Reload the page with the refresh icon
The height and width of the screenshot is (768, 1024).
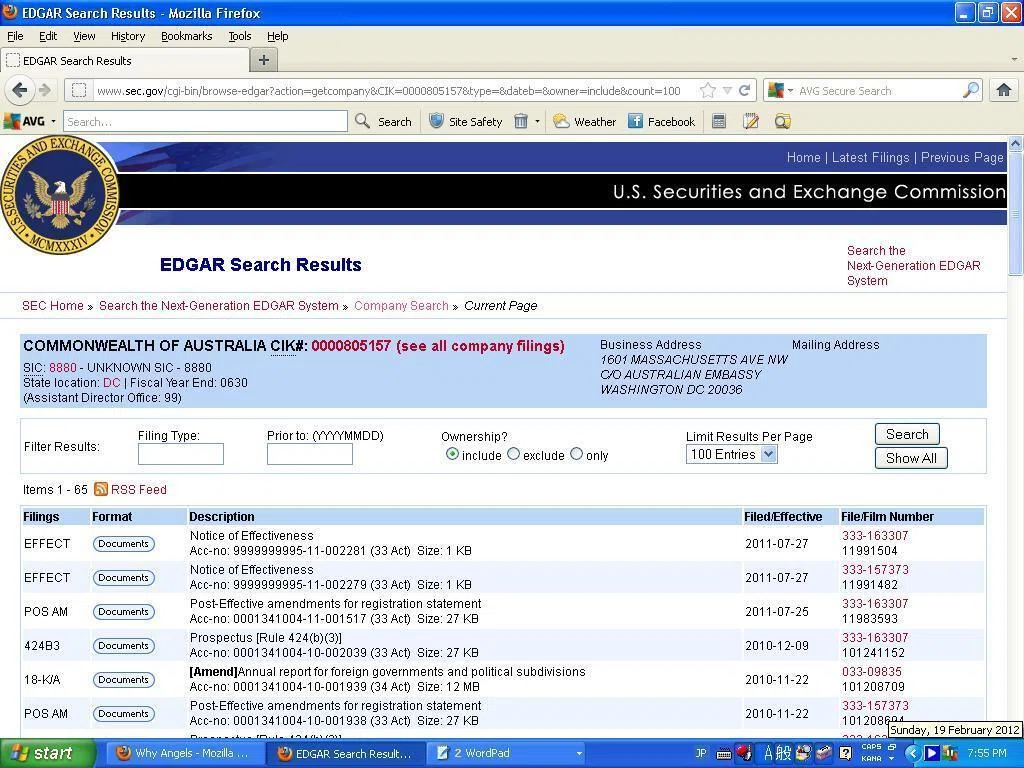point(744,91)
